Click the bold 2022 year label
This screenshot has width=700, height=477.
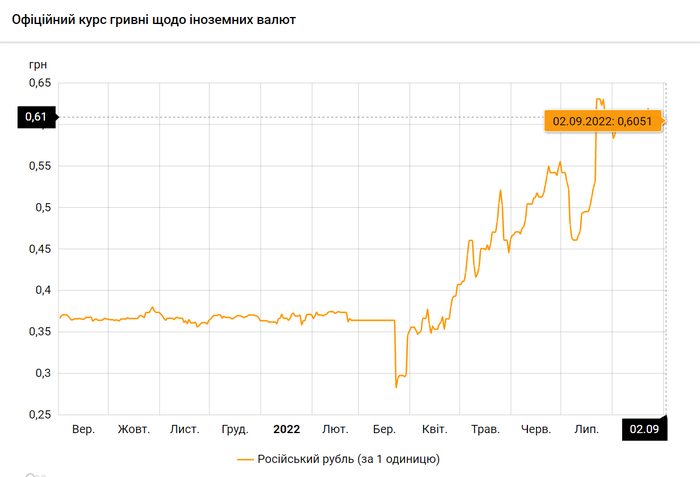pos(286,429)
